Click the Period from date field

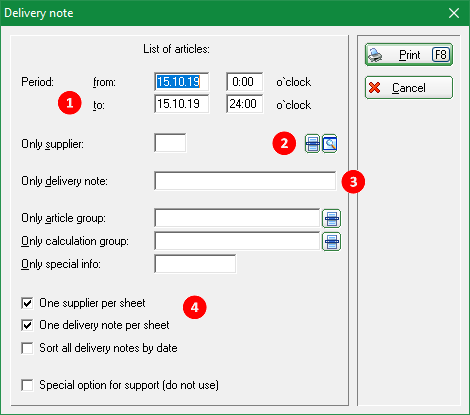coord(182,82)
